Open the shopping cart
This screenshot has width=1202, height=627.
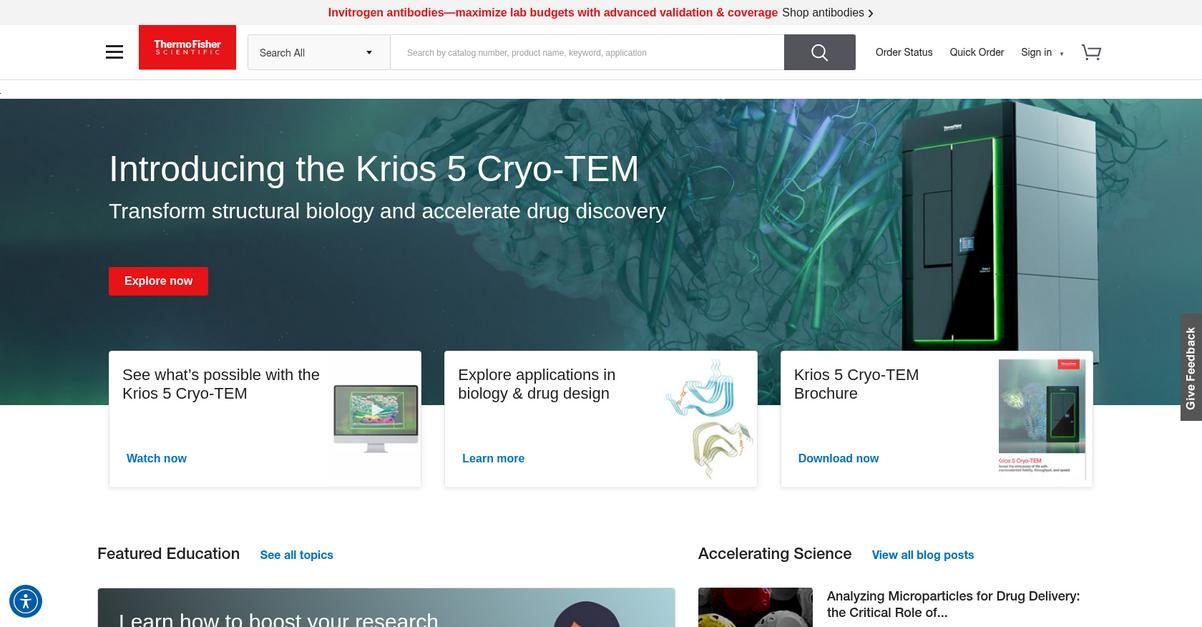(1091, 52)
